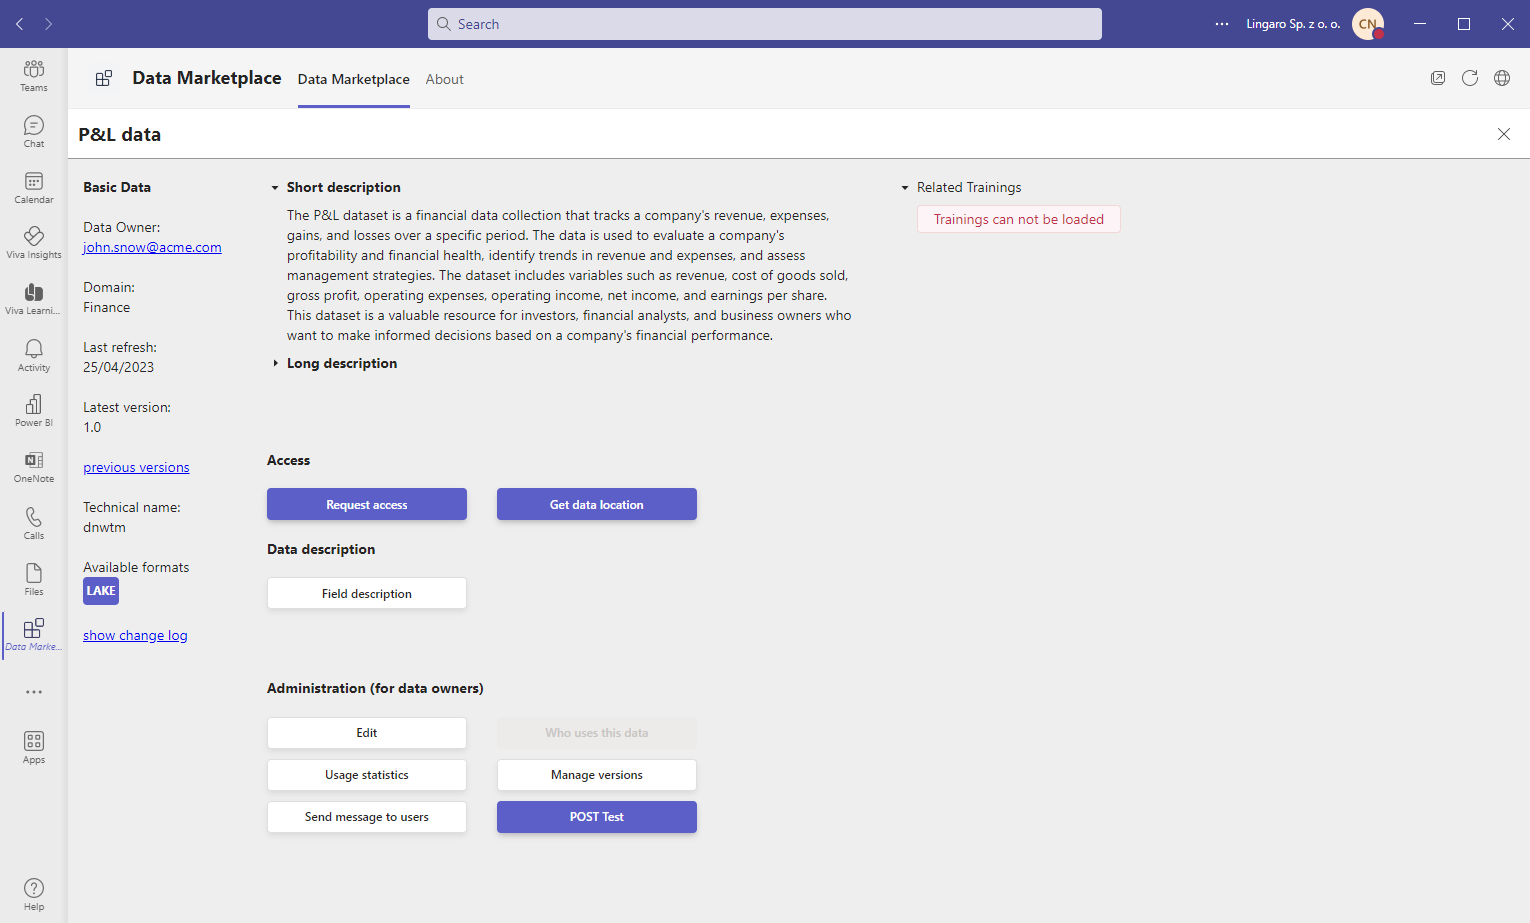Pop out the app in new window
This screenshot has height=923, width=1530.
point(1438,78)
